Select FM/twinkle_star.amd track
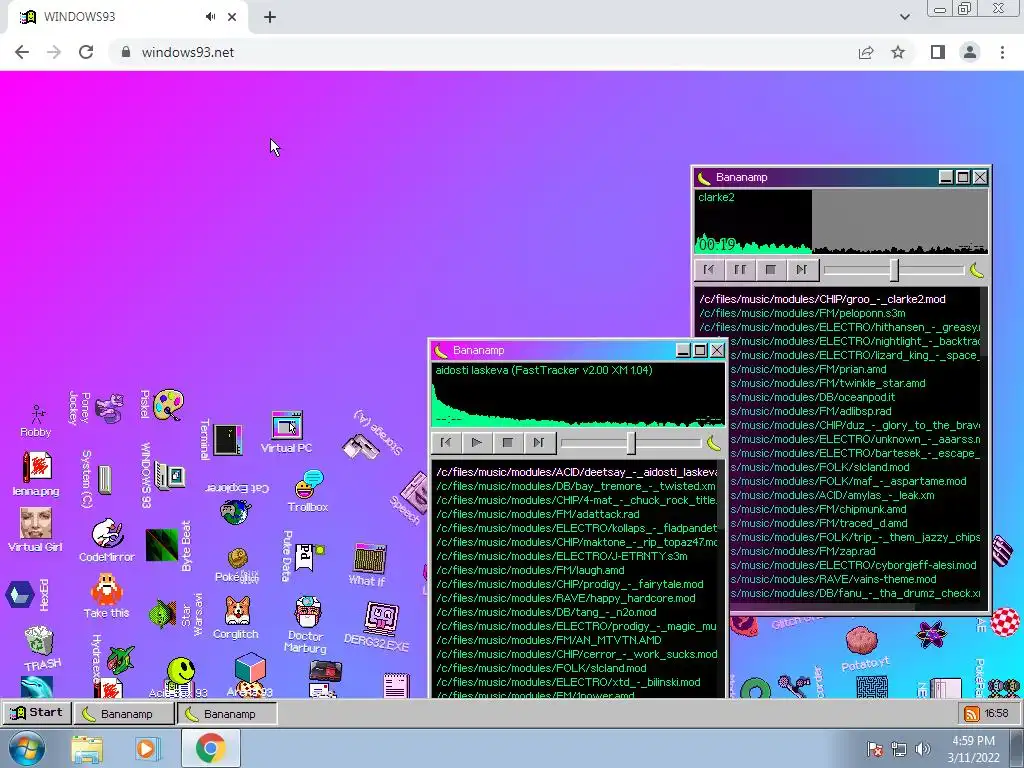 [x=855, y=383]
